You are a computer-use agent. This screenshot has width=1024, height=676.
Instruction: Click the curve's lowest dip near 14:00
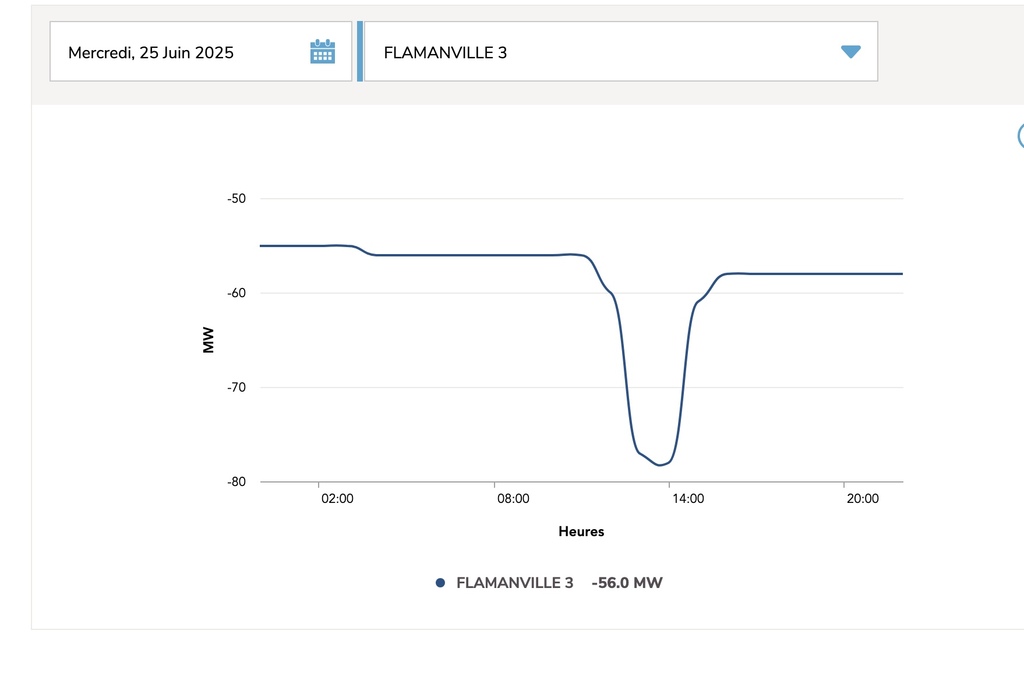click(660, 465)
